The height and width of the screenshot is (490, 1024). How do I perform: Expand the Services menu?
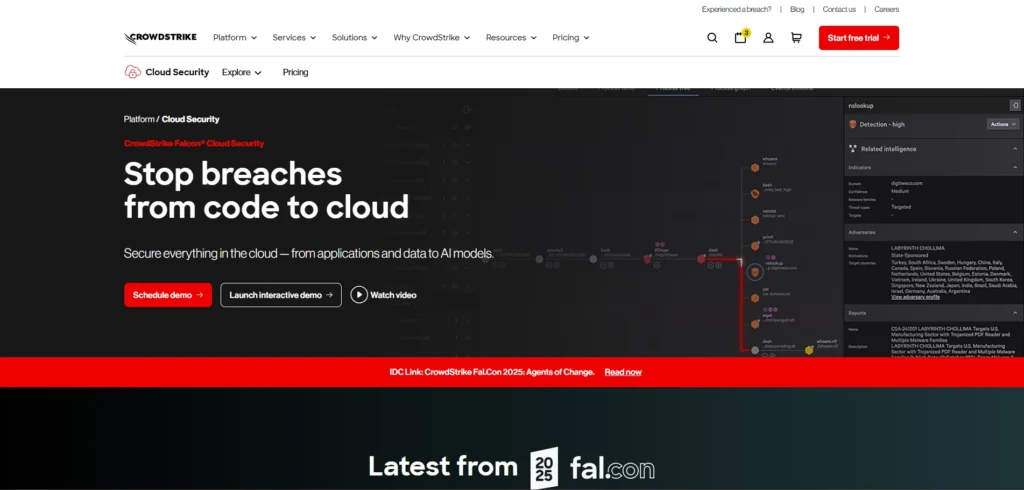[x=295, y=38]
